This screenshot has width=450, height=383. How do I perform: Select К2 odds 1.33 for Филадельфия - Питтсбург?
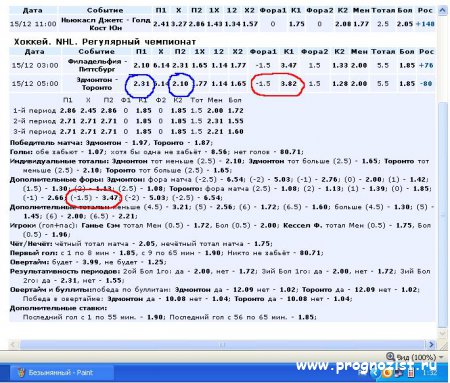(x=340, y=65)
